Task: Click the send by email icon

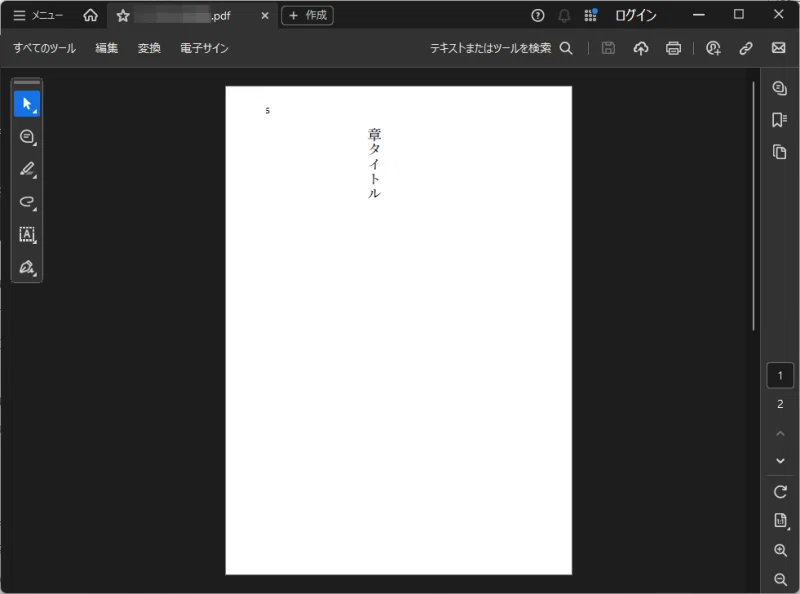Action: click(779, 48)
